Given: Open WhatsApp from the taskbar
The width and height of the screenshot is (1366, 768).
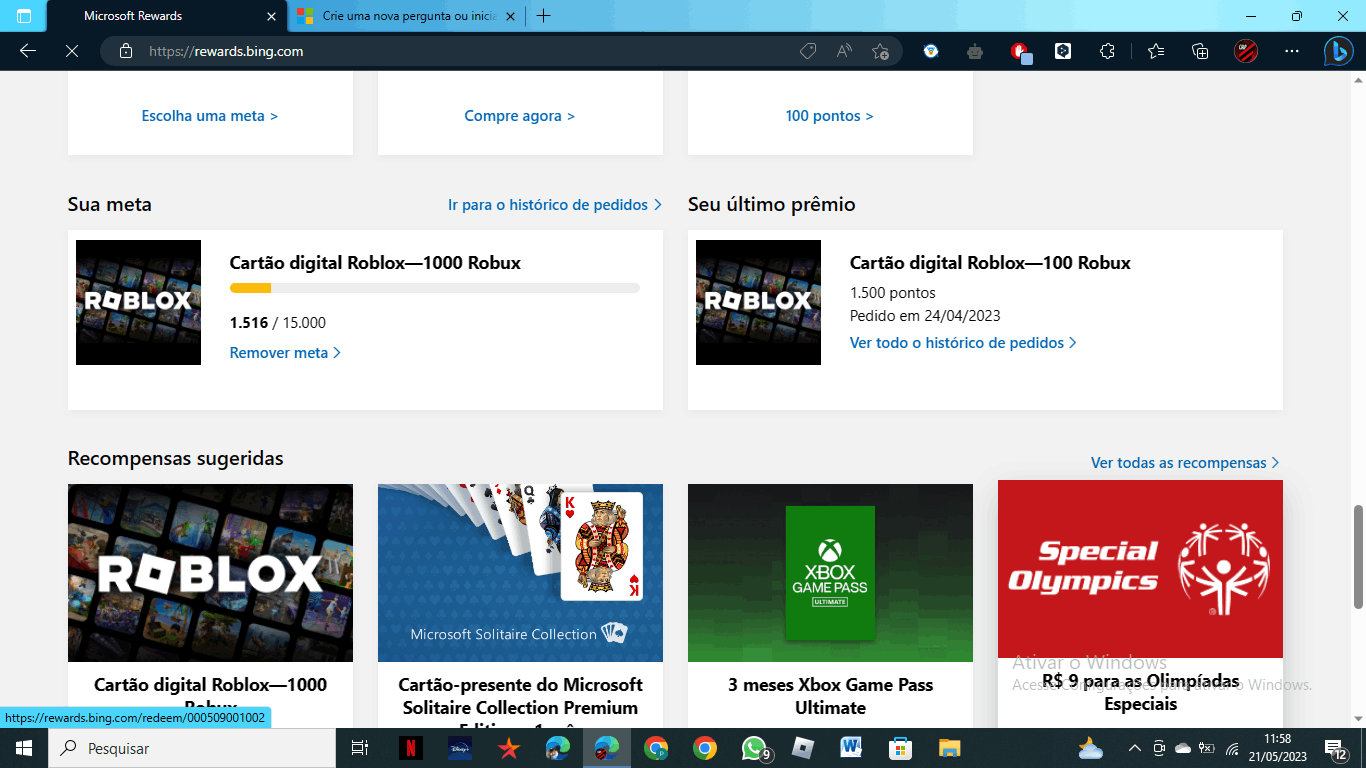Looking at the screenshot, I should [755, 748].
